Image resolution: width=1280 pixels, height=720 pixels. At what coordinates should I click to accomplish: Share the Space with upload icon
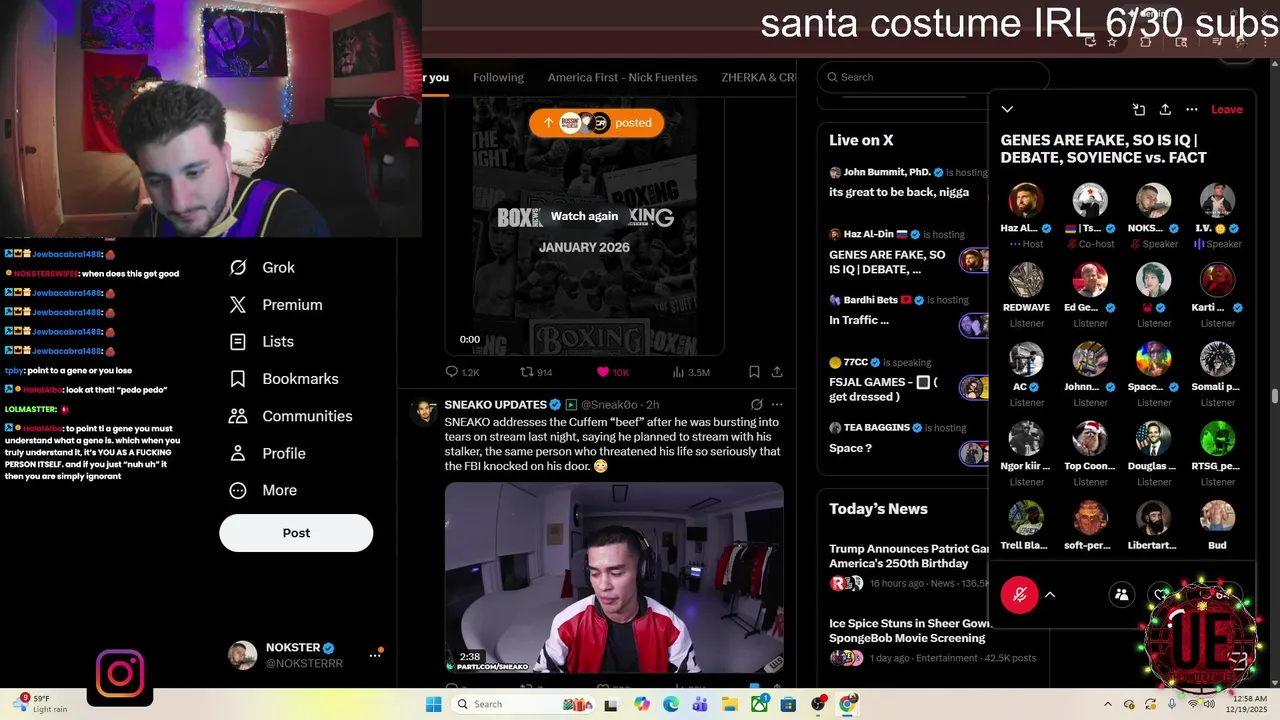(1165, 109)
